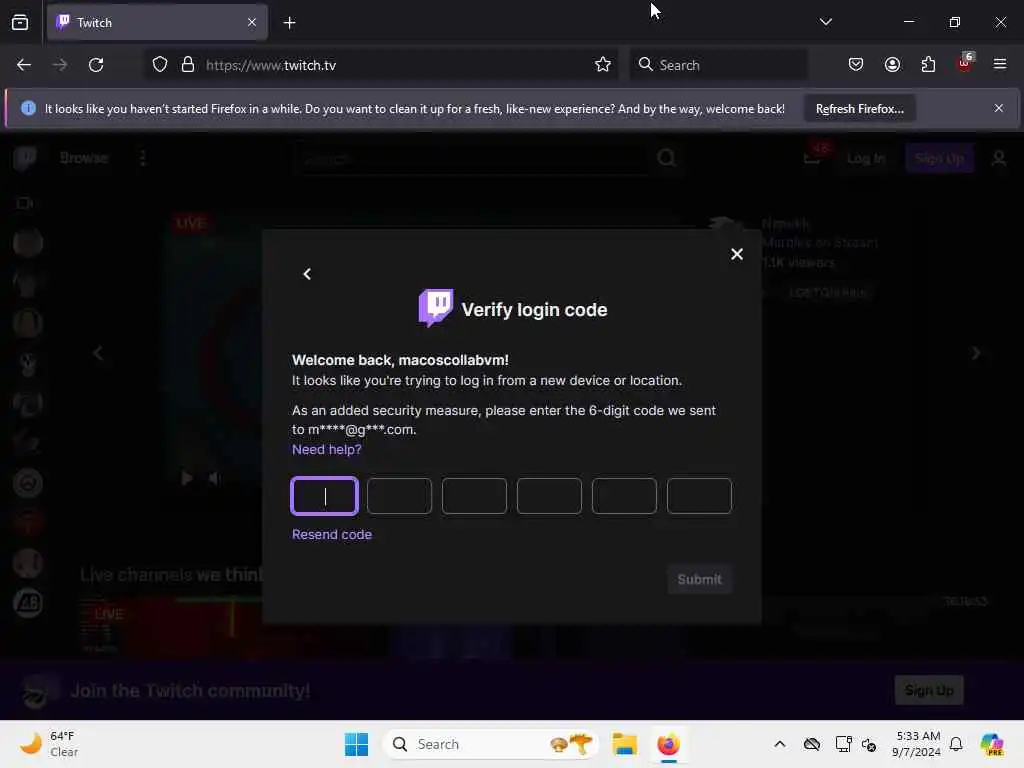Click the Refresh Firefox... button
This screenshot has height=768, width=1024.
859,108
